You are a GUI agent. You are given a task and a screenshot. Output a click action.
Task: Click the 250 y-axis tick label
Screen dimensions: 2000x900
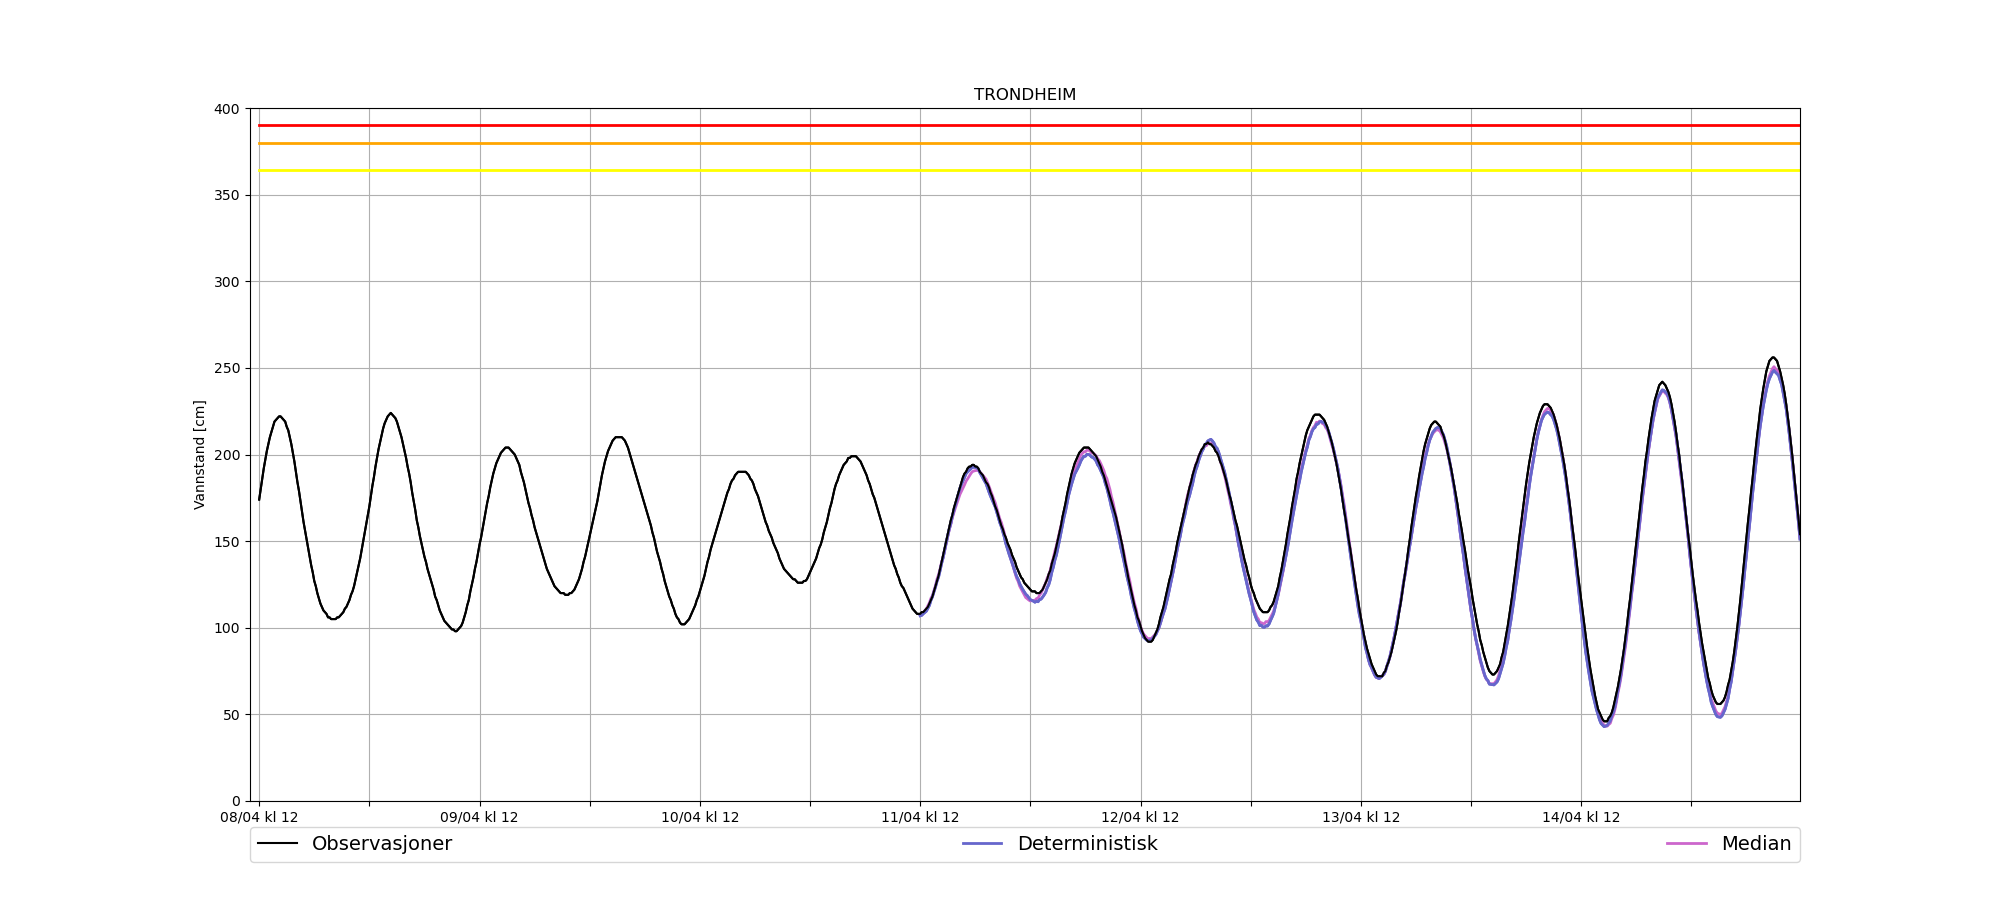pyautogui.click(x=228, y=369)
